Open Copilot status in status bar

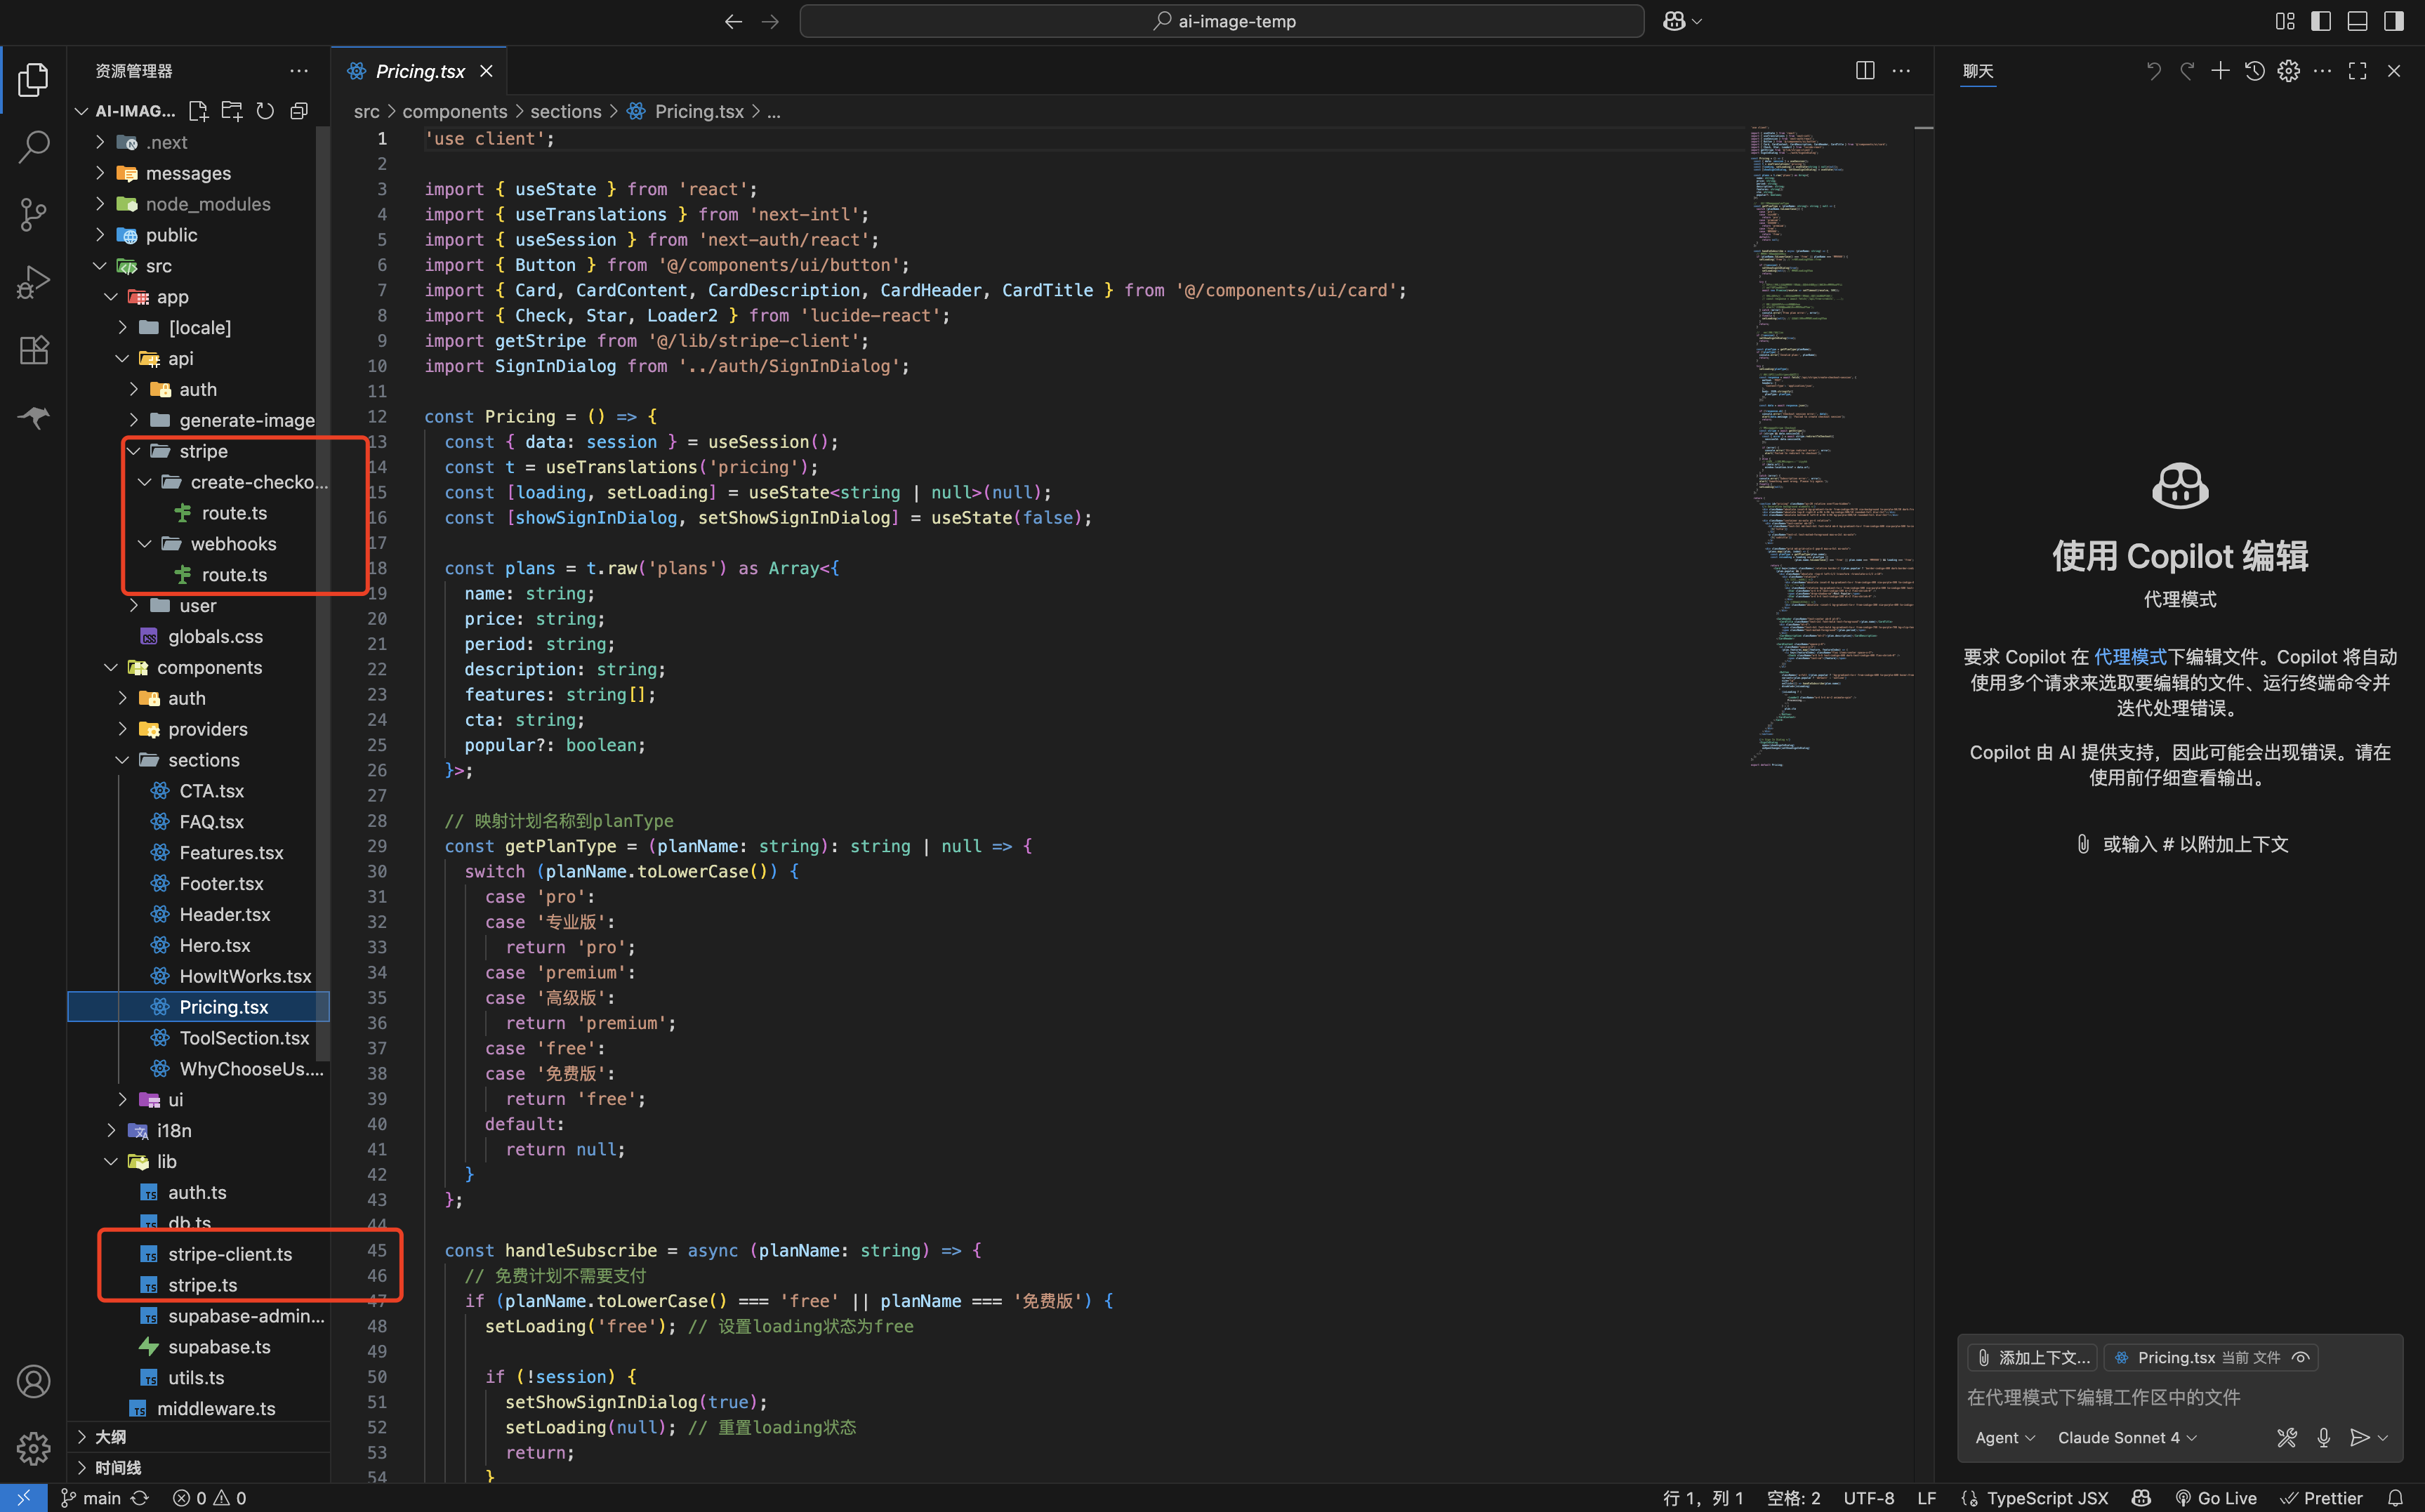point(2141,1498)
